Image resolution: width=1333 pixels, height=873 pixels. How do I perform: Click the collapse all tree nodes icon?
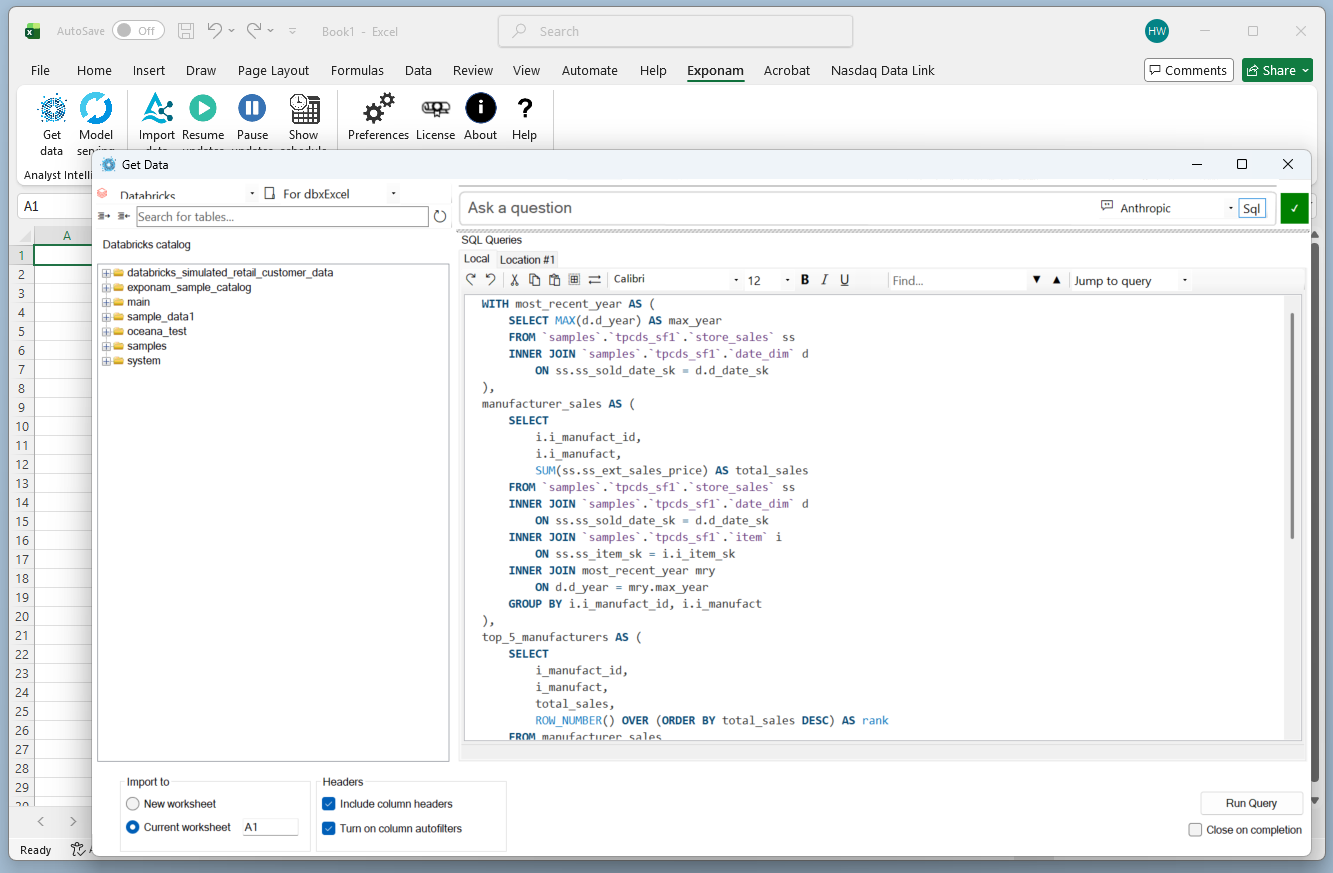tap(124, 216)
